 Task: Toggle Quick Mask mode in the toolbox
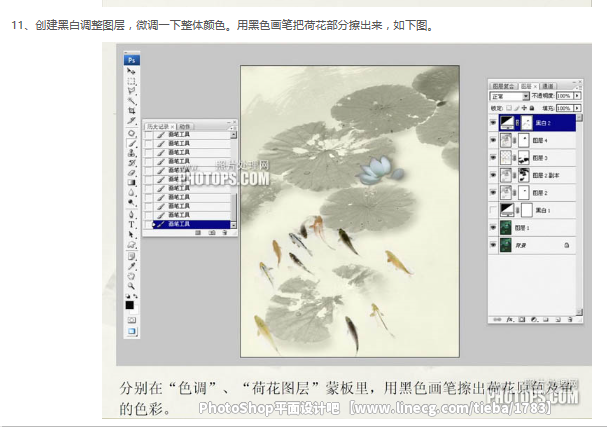(x=132, y=320)
